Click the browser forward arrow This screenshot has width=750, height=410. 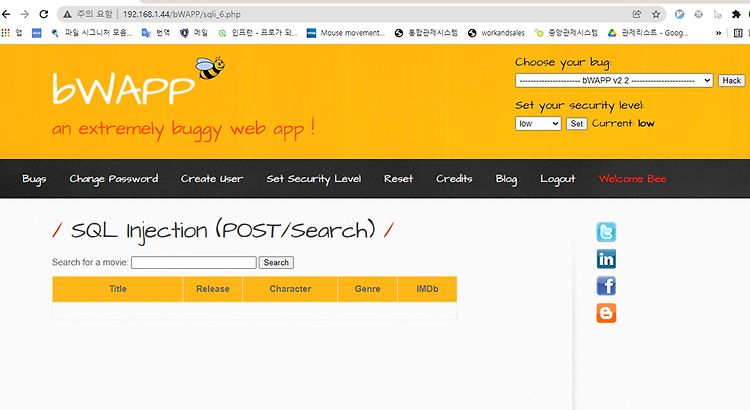coord(25,14)
